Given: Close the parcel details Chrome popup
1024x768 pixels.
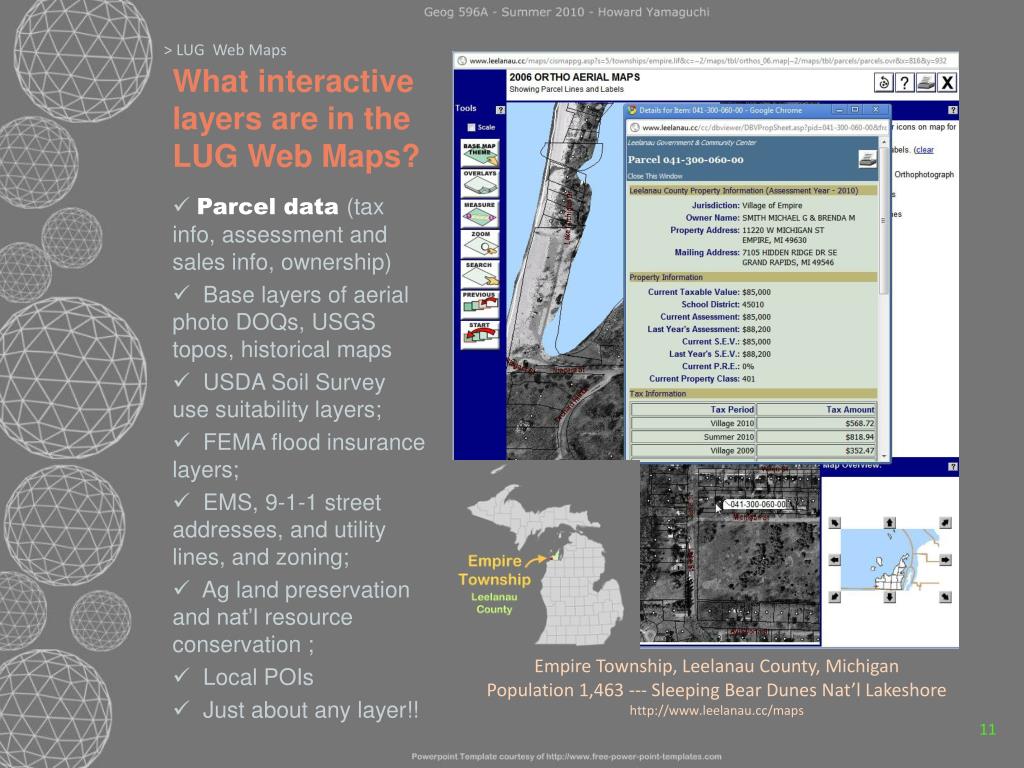Looking at the screenshot, I should pos(876,110).
